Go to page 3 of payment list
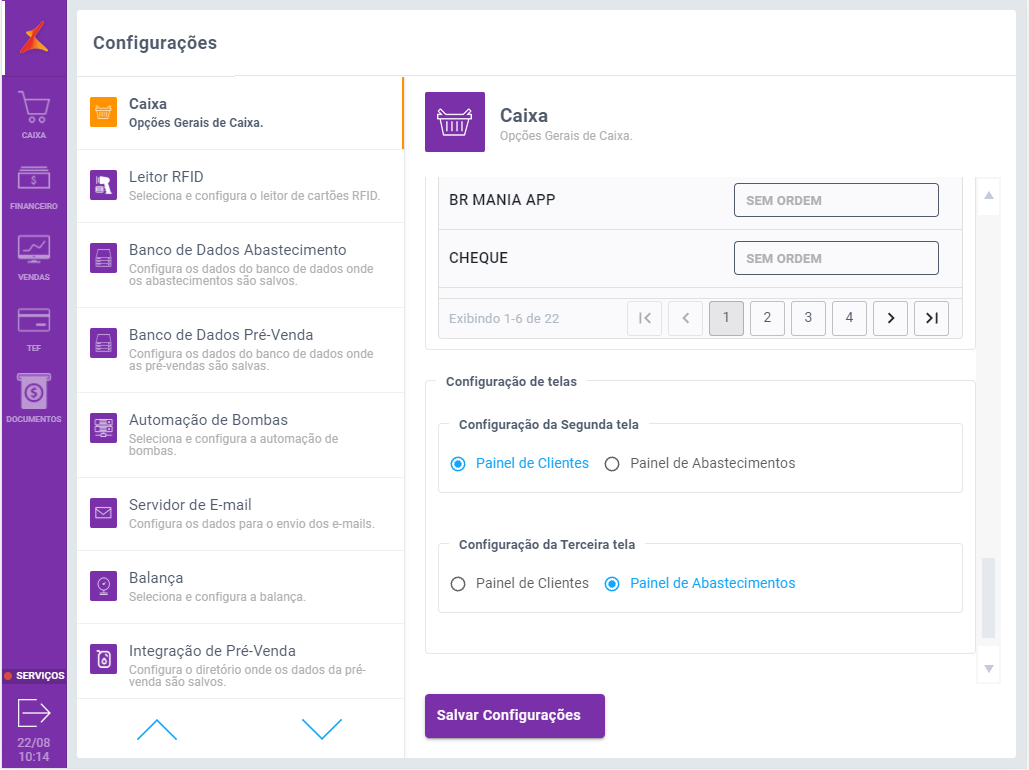1029x770 pixels. (808, 318)
